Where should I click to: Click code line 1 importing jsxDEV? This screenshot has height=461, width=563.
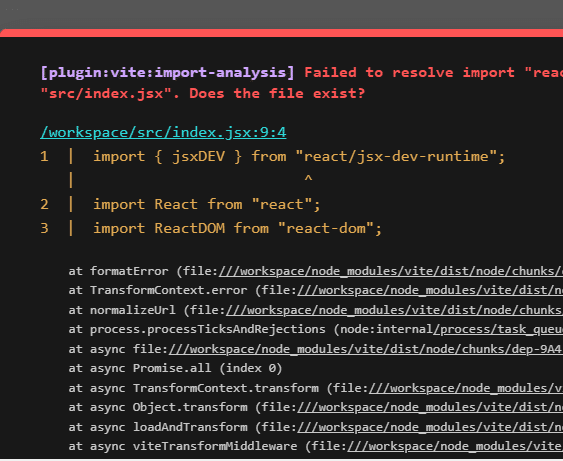coord(299,157)
